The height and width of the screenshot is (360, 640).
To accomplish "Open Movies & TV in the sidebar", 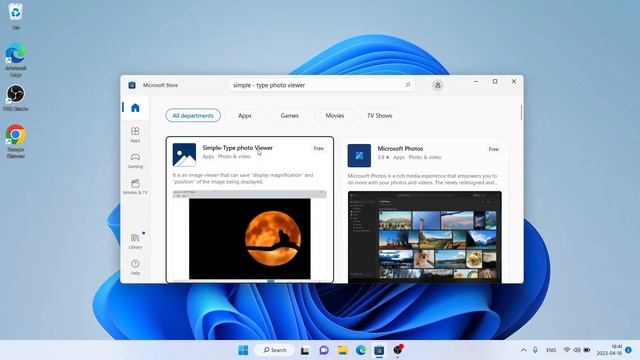I will point(135,187).
